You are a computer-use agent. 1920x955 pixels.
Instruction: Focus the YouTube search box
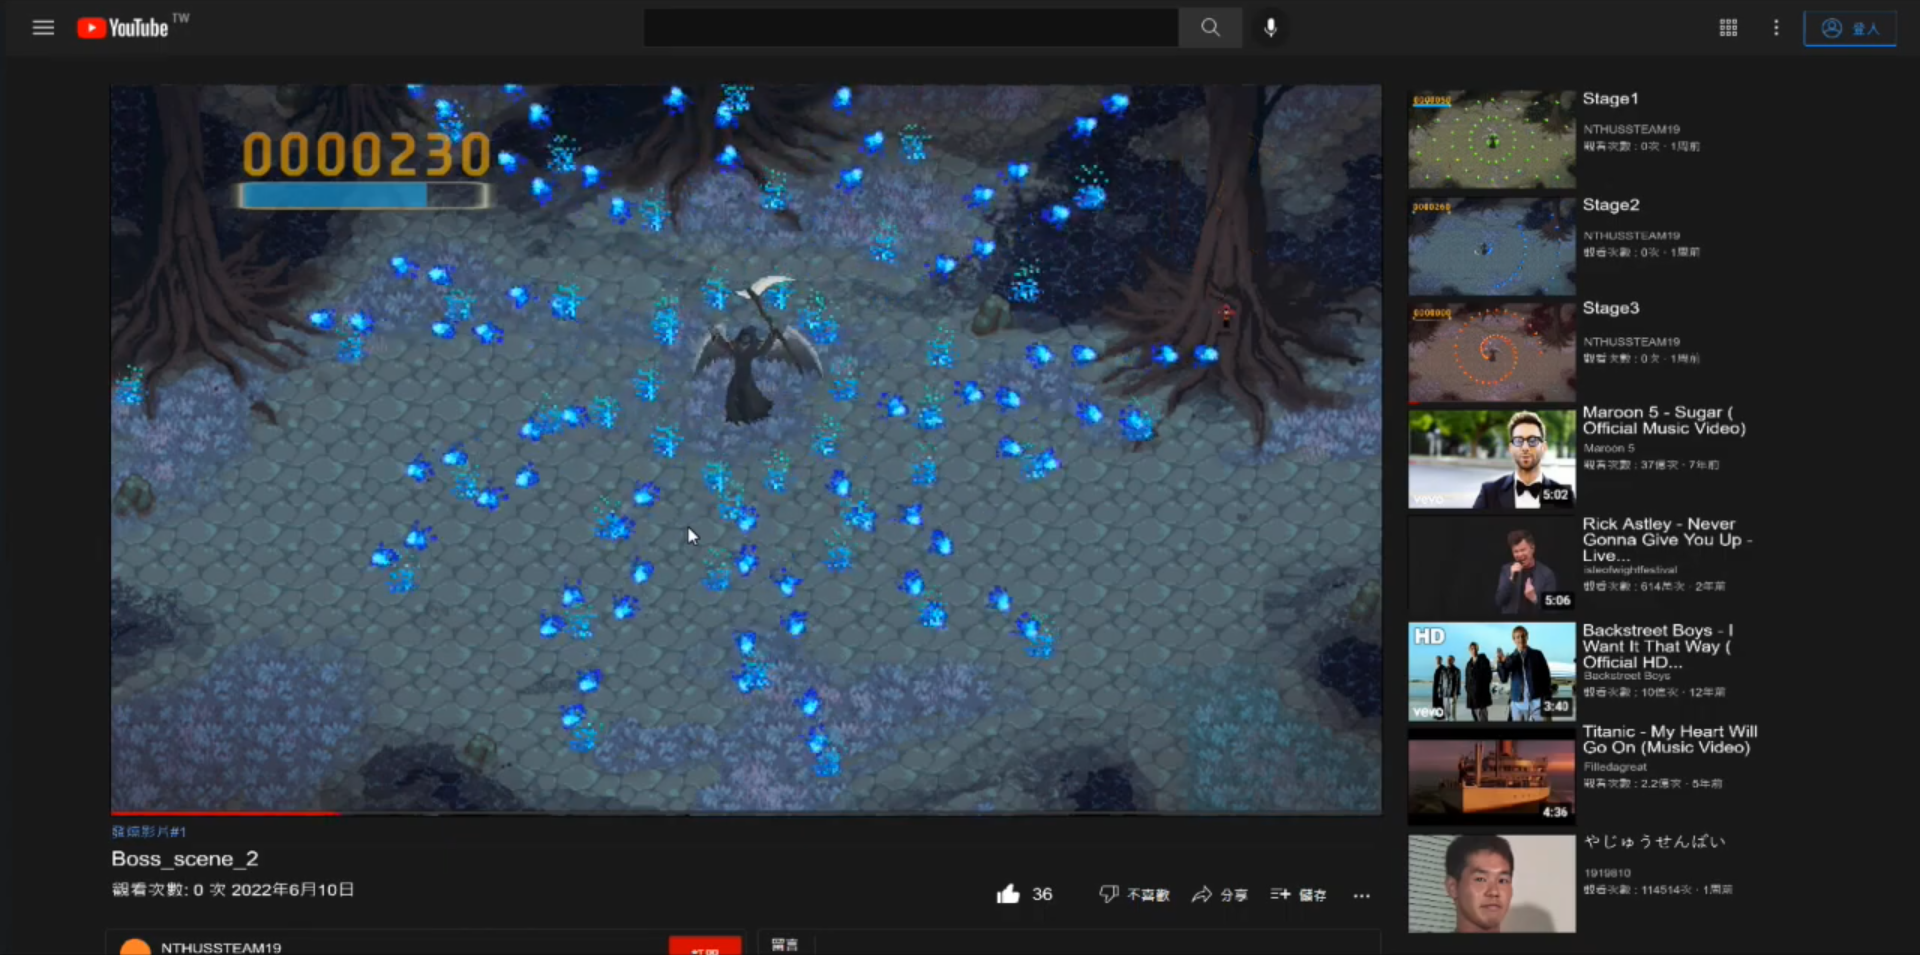click(x=910, y=28)
